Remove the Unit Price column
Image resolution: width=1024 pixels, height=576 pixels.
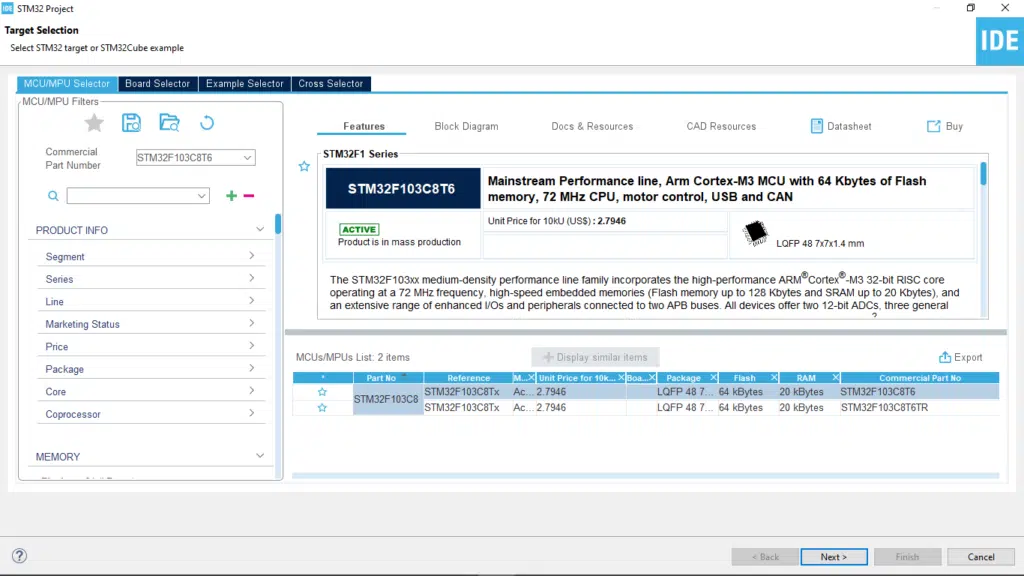tap(621, 377)
